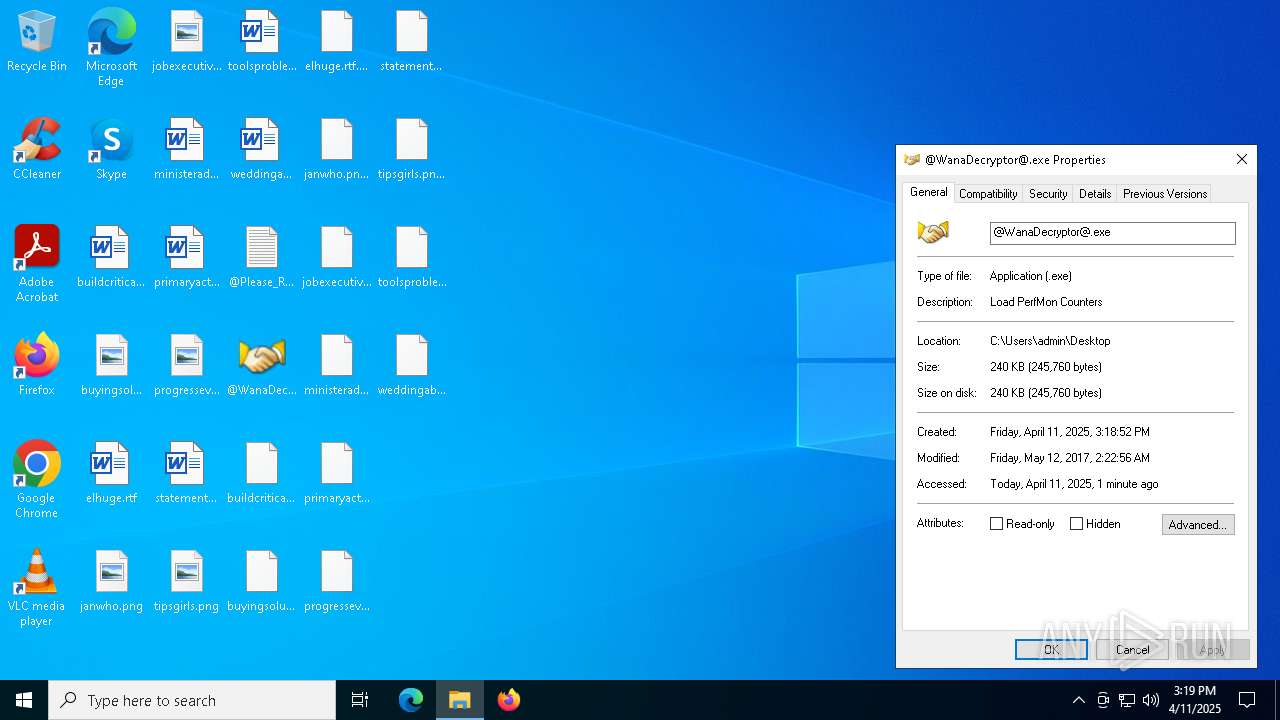Screen dimensions: 1280x720
Task: Launch Edge from the taskbar
Action: (411, 700)
